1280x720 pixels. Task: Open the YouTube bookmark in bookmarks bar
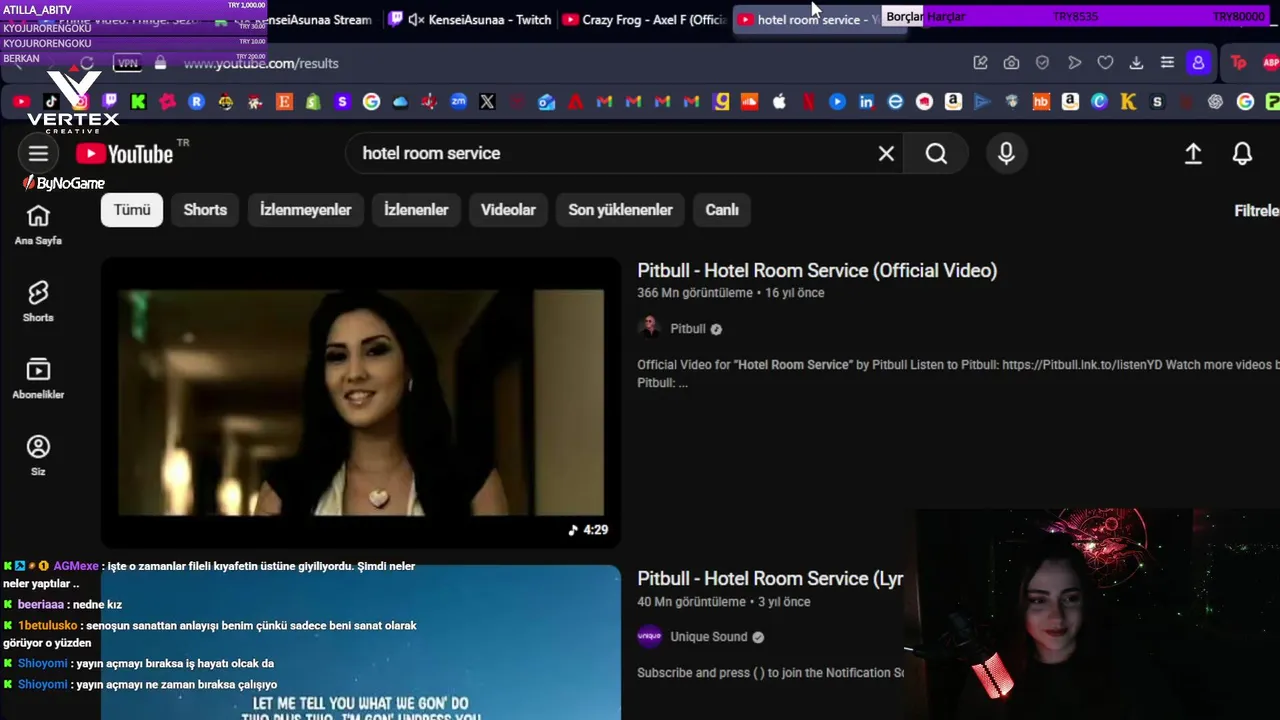pyautogui.click(x=22, y=101)
